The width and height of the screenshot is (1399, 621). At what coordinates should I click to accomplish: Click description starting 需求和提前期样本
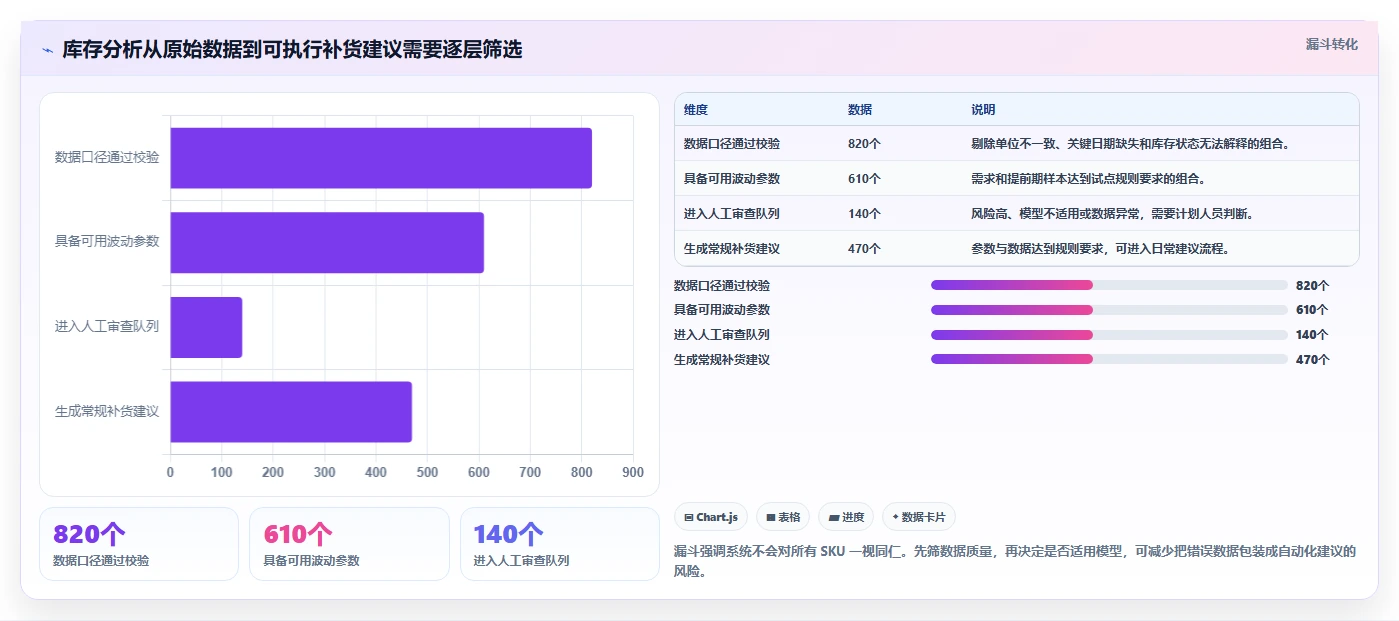point(1088,179)
